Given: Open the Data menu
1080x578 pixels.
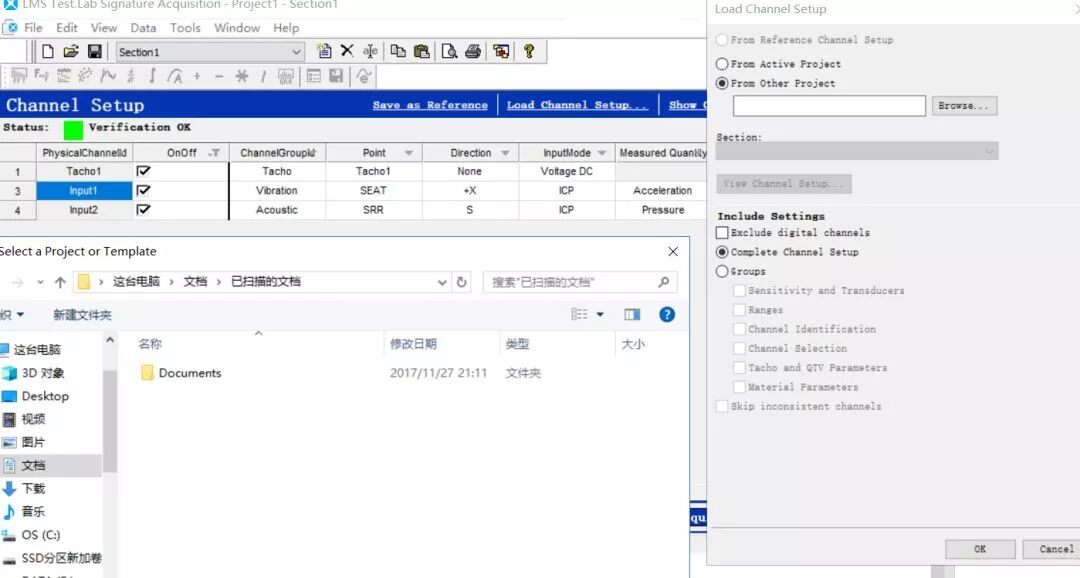Looking at the screenshot, I should (143, 28).
